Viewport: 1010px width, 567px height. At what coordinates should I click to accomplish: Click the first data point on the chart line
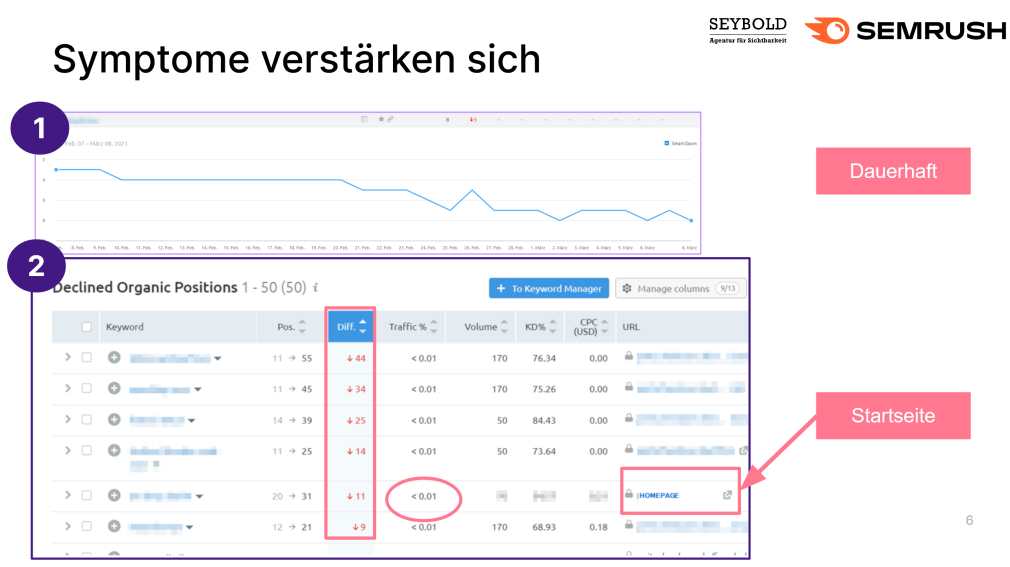pos(56,169)
